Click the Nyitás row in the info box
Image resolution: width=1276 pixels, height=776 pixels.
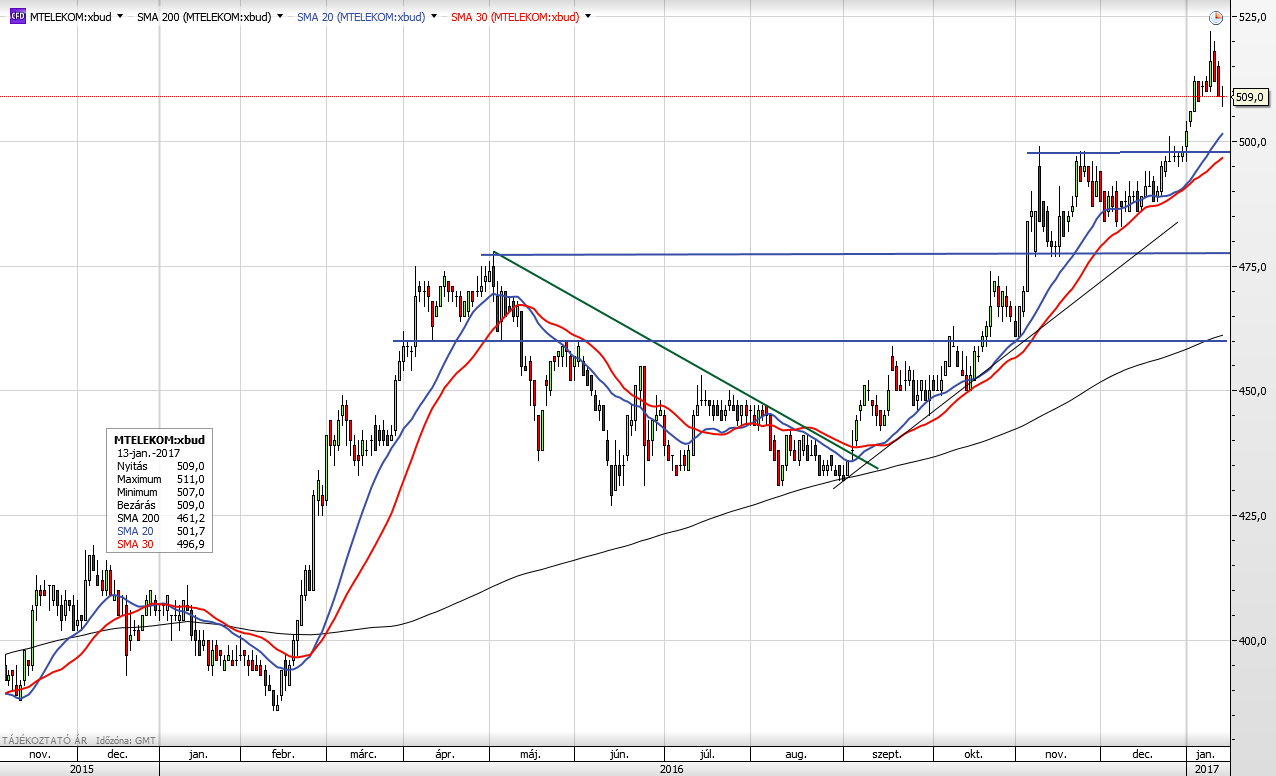click(x=160, y=466)
